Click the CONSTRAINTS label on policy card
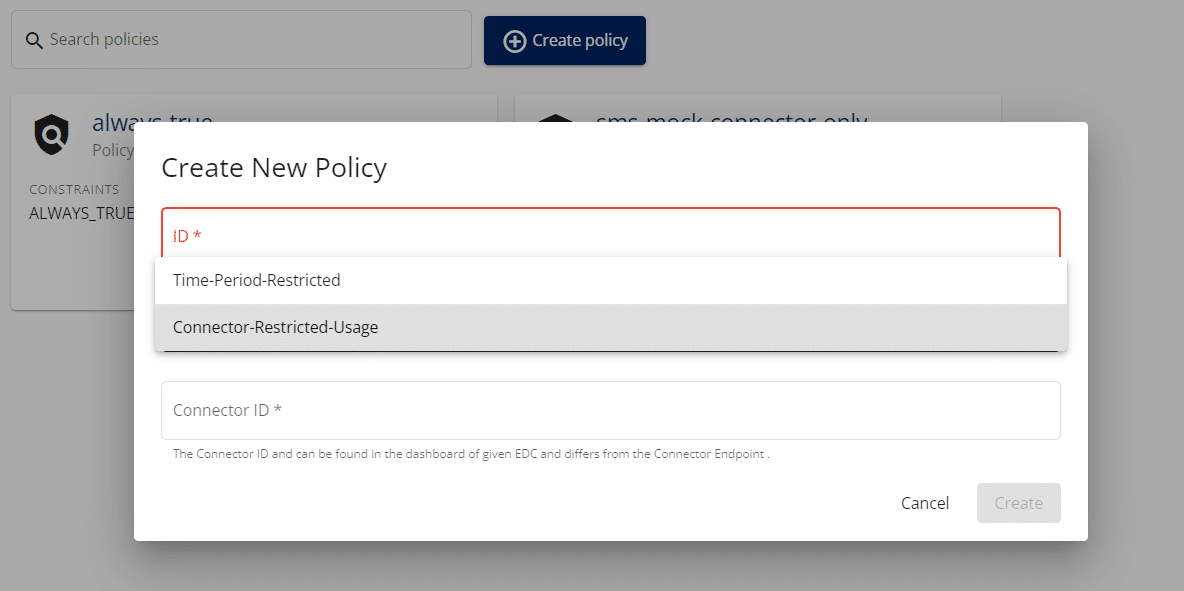Screen dimensions: 1184x591 point(74,189)
